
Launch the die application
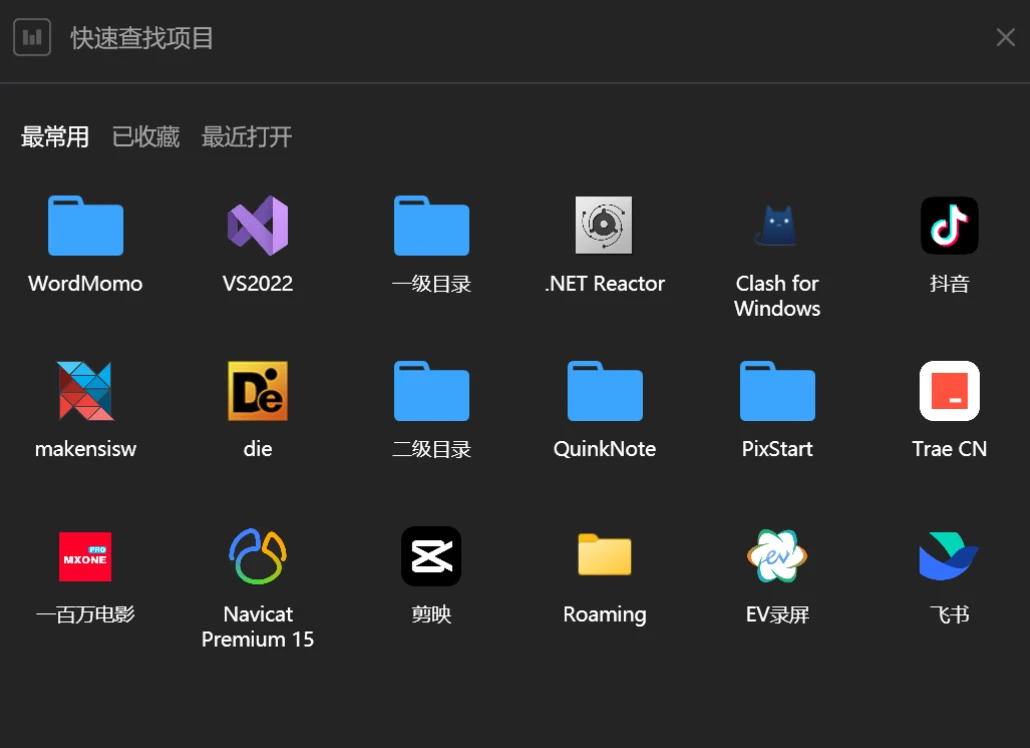click(x=257, y=391)
